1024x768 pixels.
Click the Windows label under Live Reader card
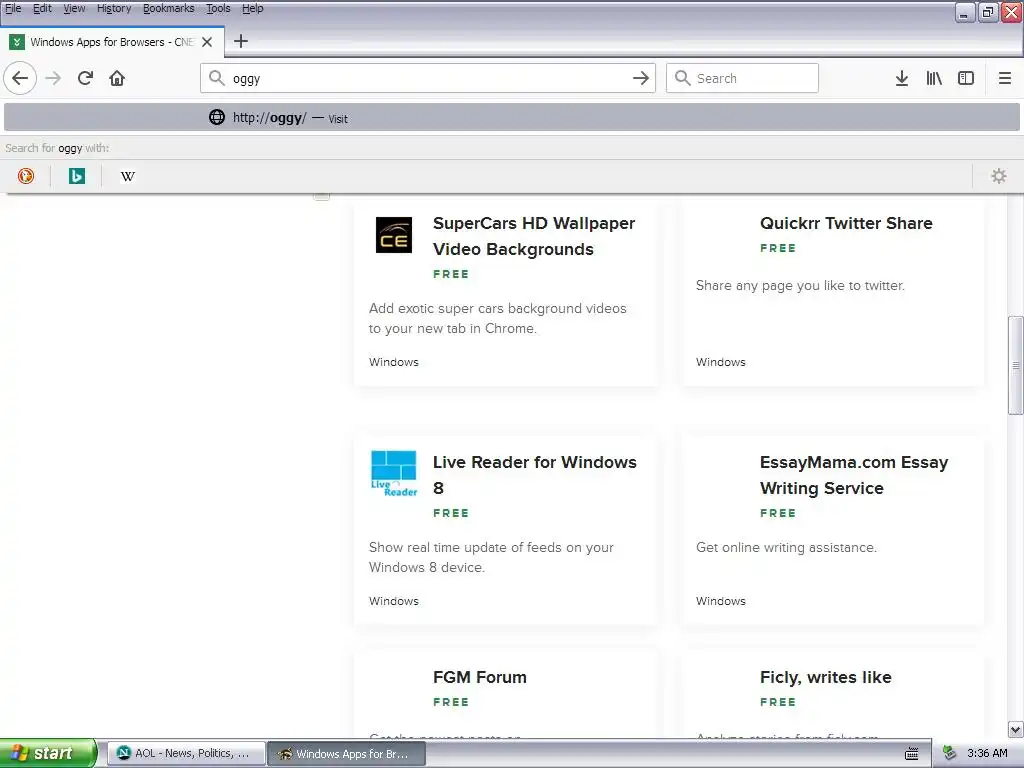click(x=393, y=601)
